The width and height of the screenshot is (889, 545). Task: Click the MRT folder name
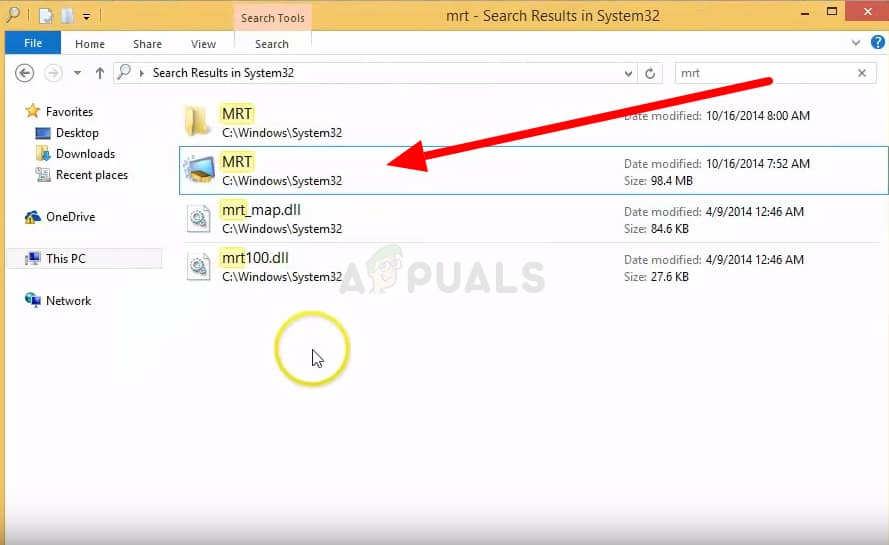click(x=237, y=114)
